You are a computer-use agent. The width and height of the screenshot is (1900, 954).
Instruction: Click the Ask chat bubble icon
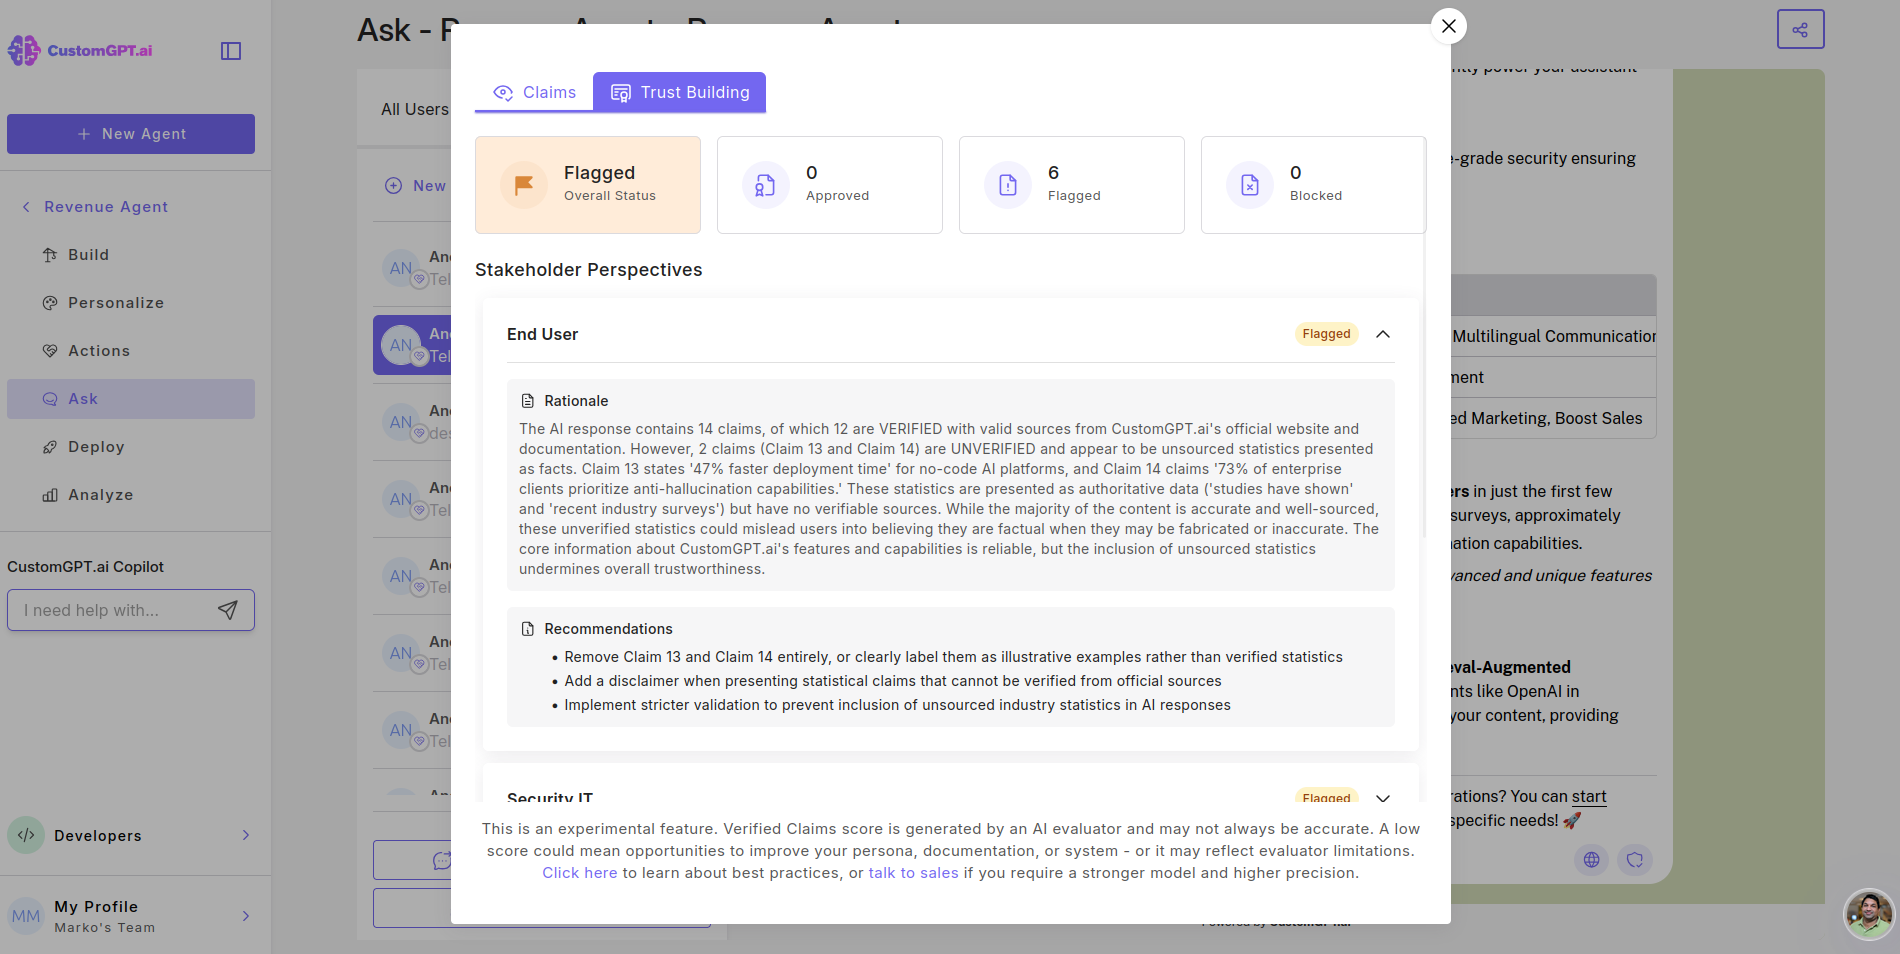pyautogui.click(x=50, y=399)
